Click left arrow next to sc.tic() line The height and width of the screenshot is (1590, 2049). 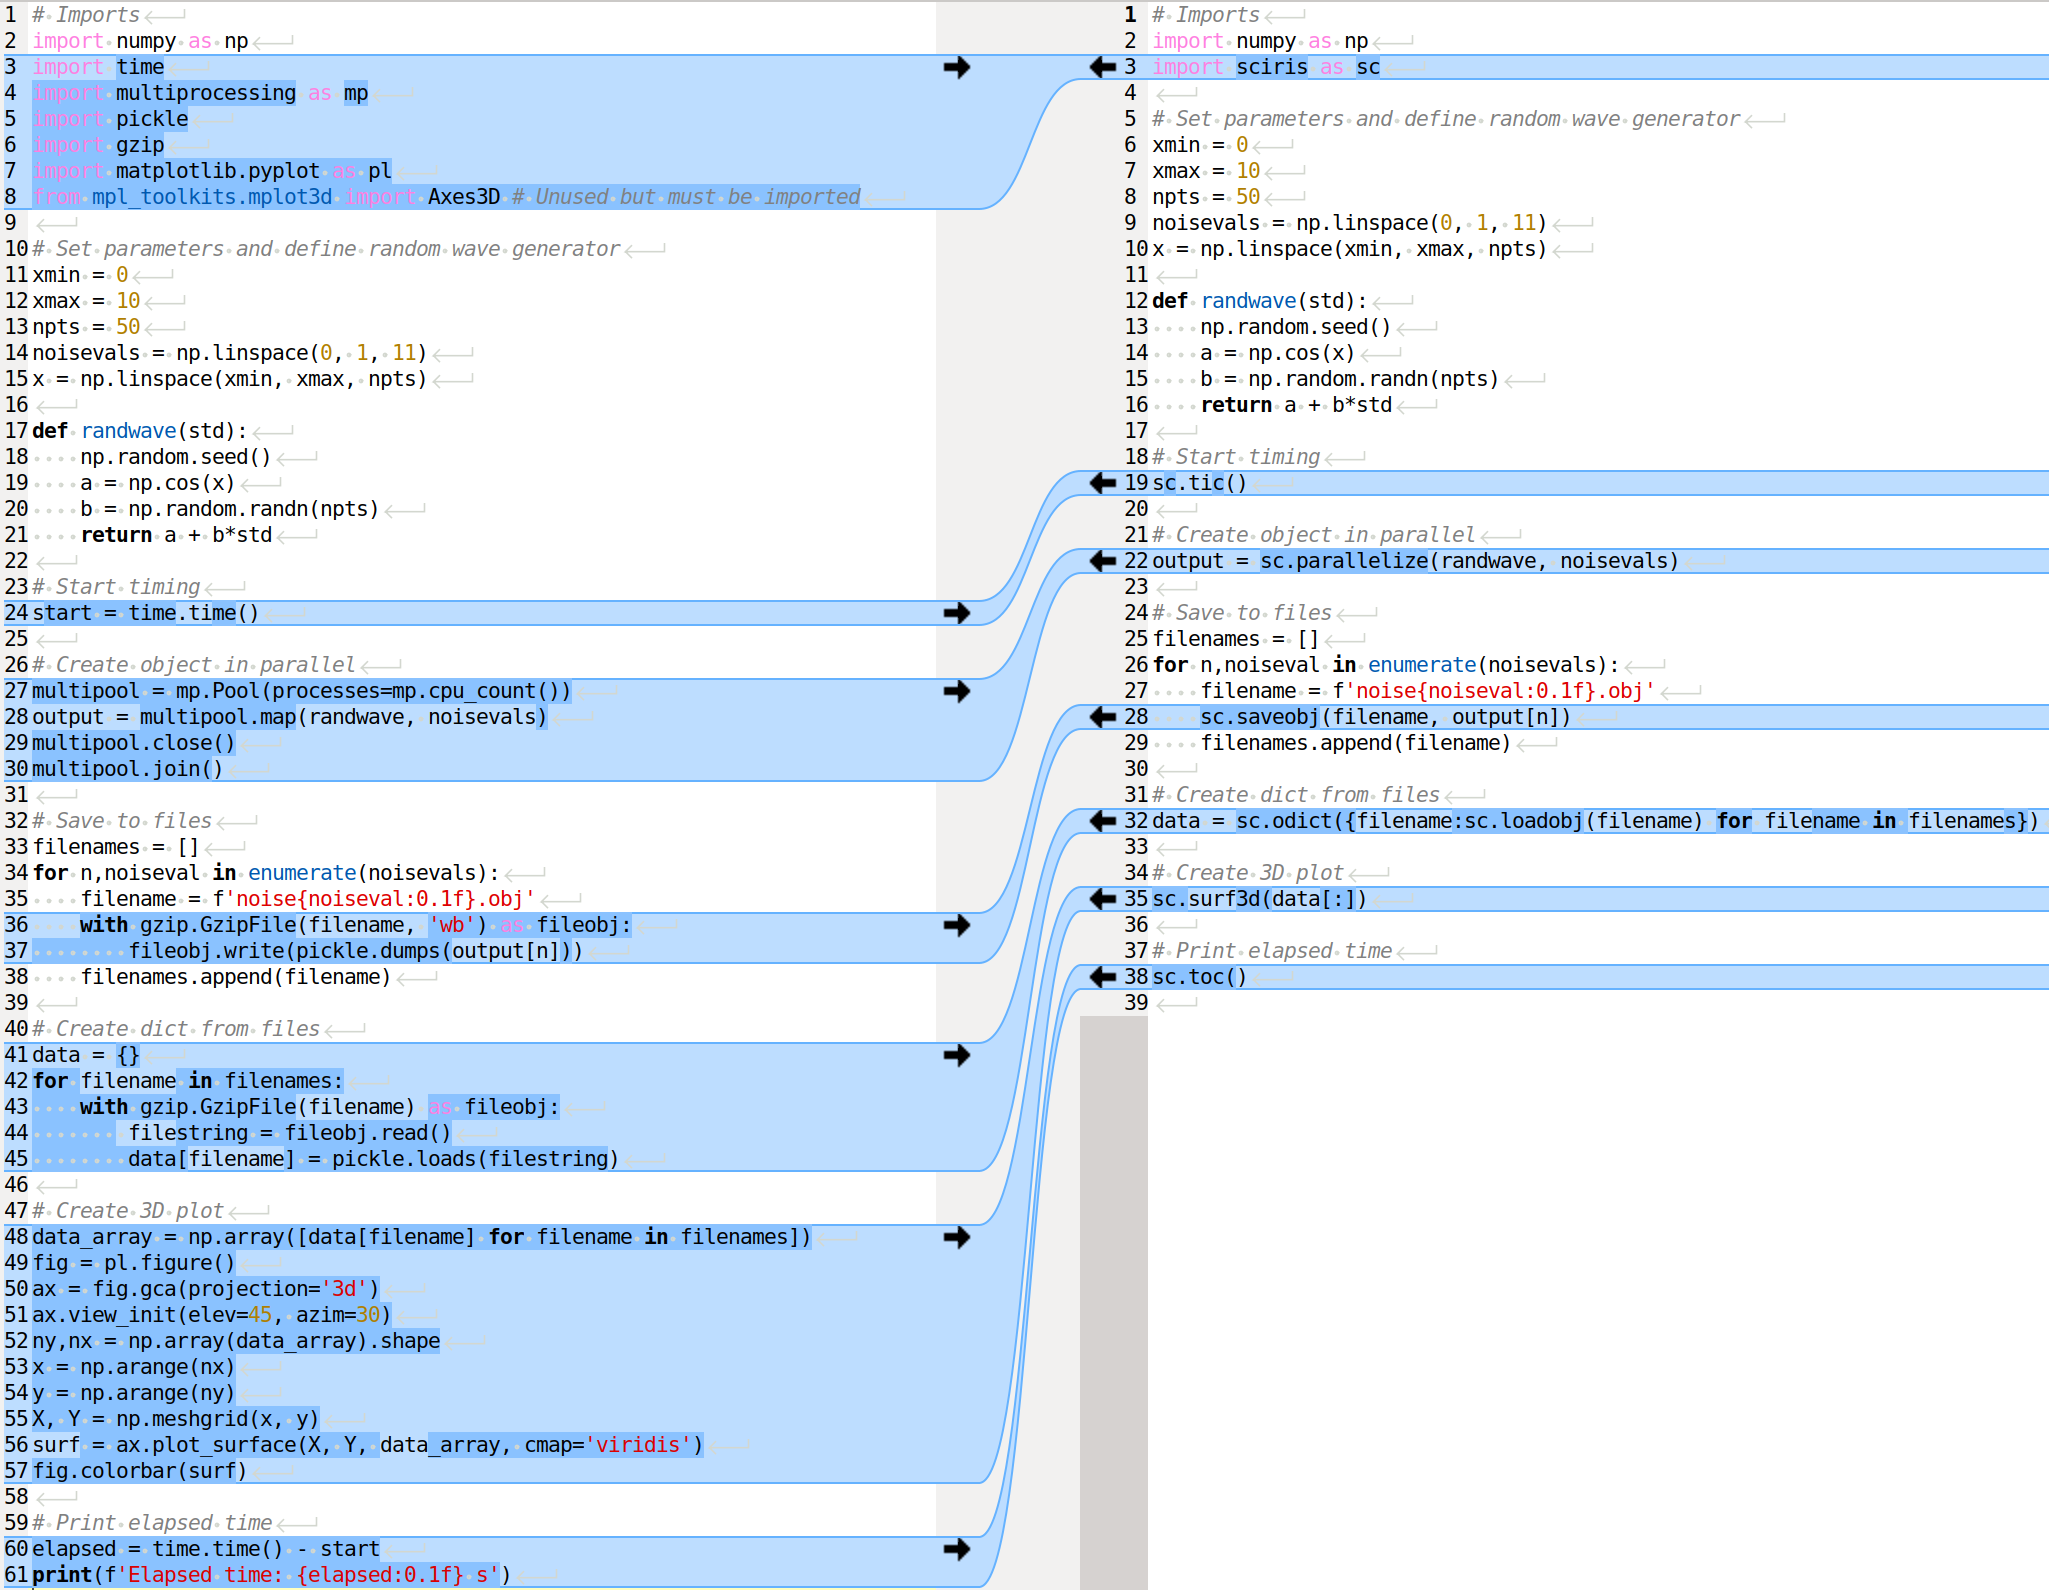pyautogui.click(x=1102, y=483)
